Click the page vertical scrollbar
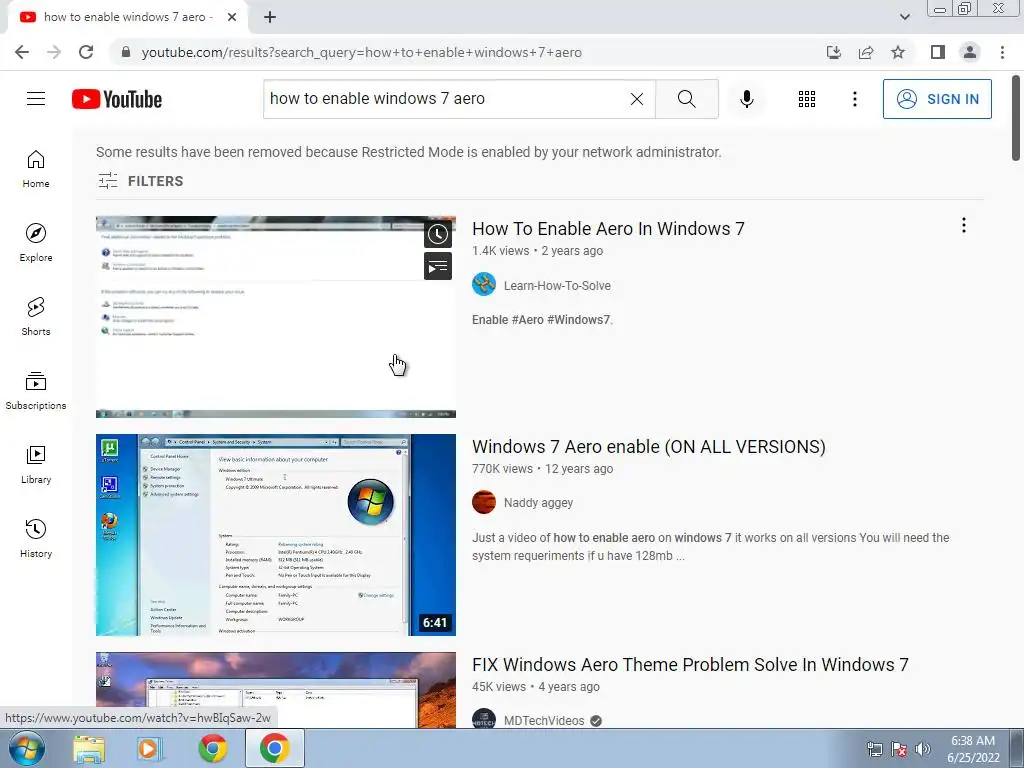The height and width of the screenshot is (768, 1024). (x=1016, y=118)
